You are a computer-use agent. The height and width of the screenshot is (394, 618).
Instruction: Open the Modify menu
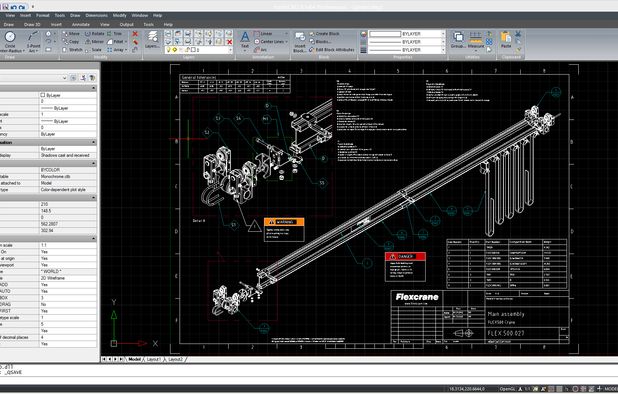(x=119, y=15)
